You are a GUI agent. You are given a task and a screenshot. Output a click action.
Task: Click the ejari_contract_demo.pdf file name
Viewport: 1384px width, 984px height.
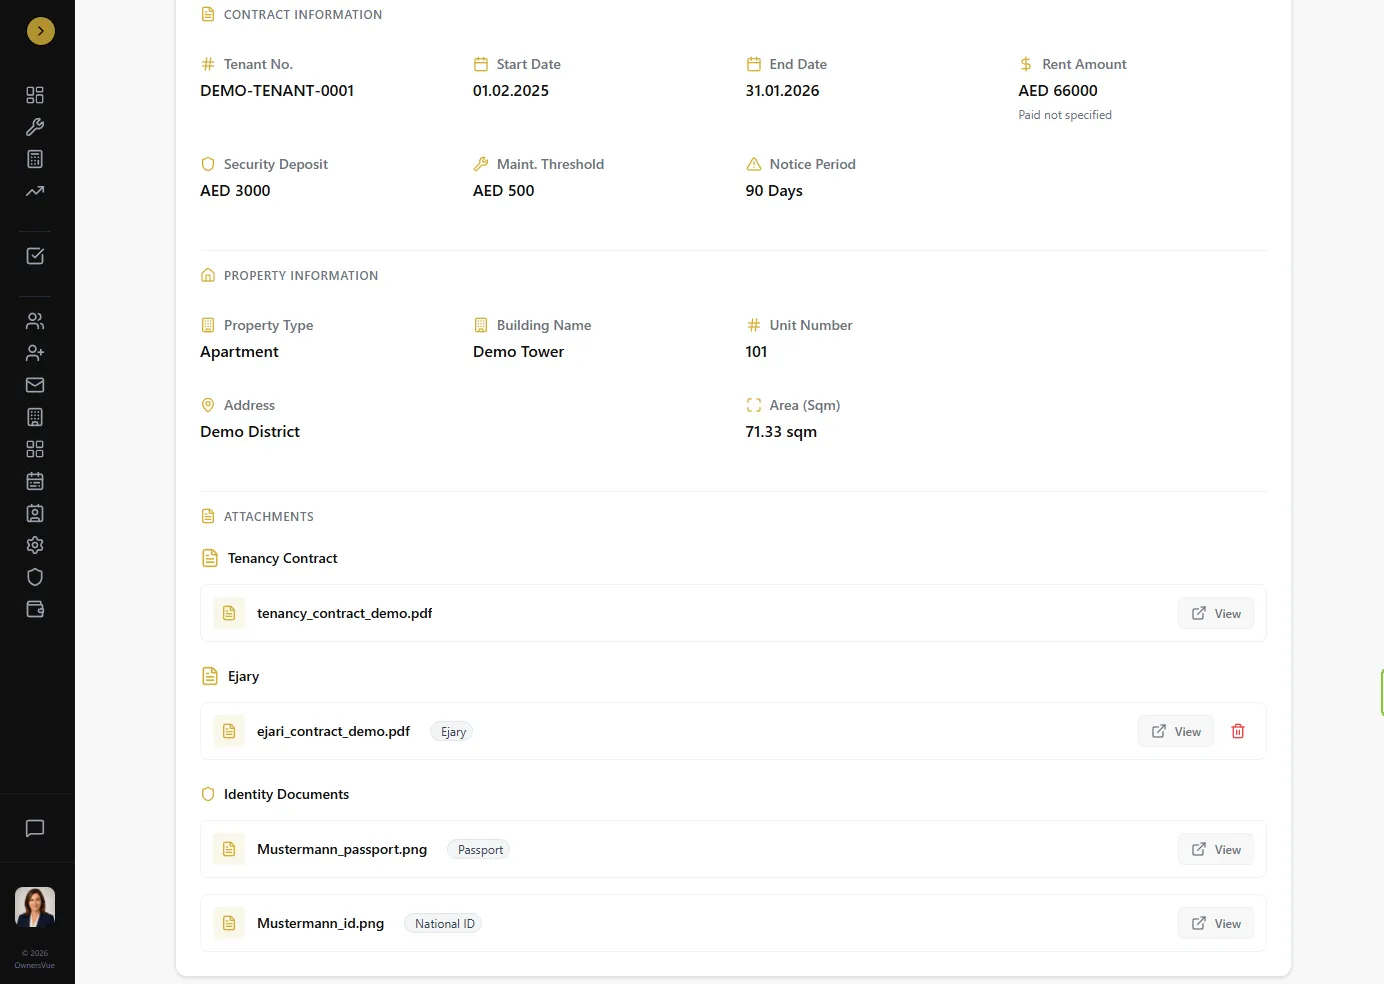[x=333, y=731]
